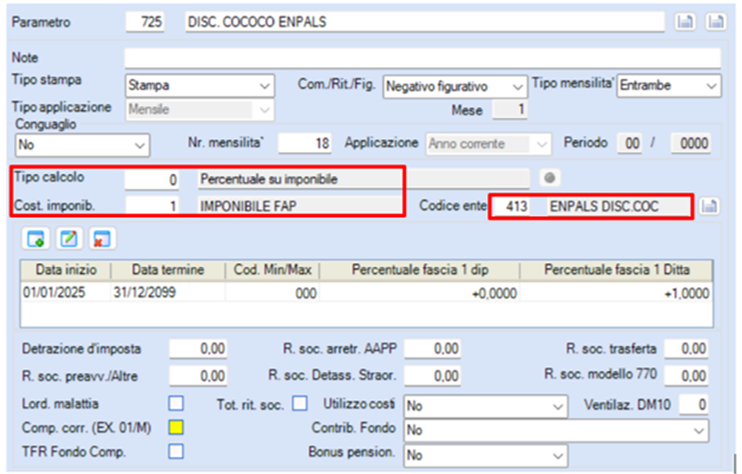This screenshot has width=742, height=474.
Task: Click the gray round button beside Tipo calcolo
Action: pyautogui.click(x=549, y=178)
